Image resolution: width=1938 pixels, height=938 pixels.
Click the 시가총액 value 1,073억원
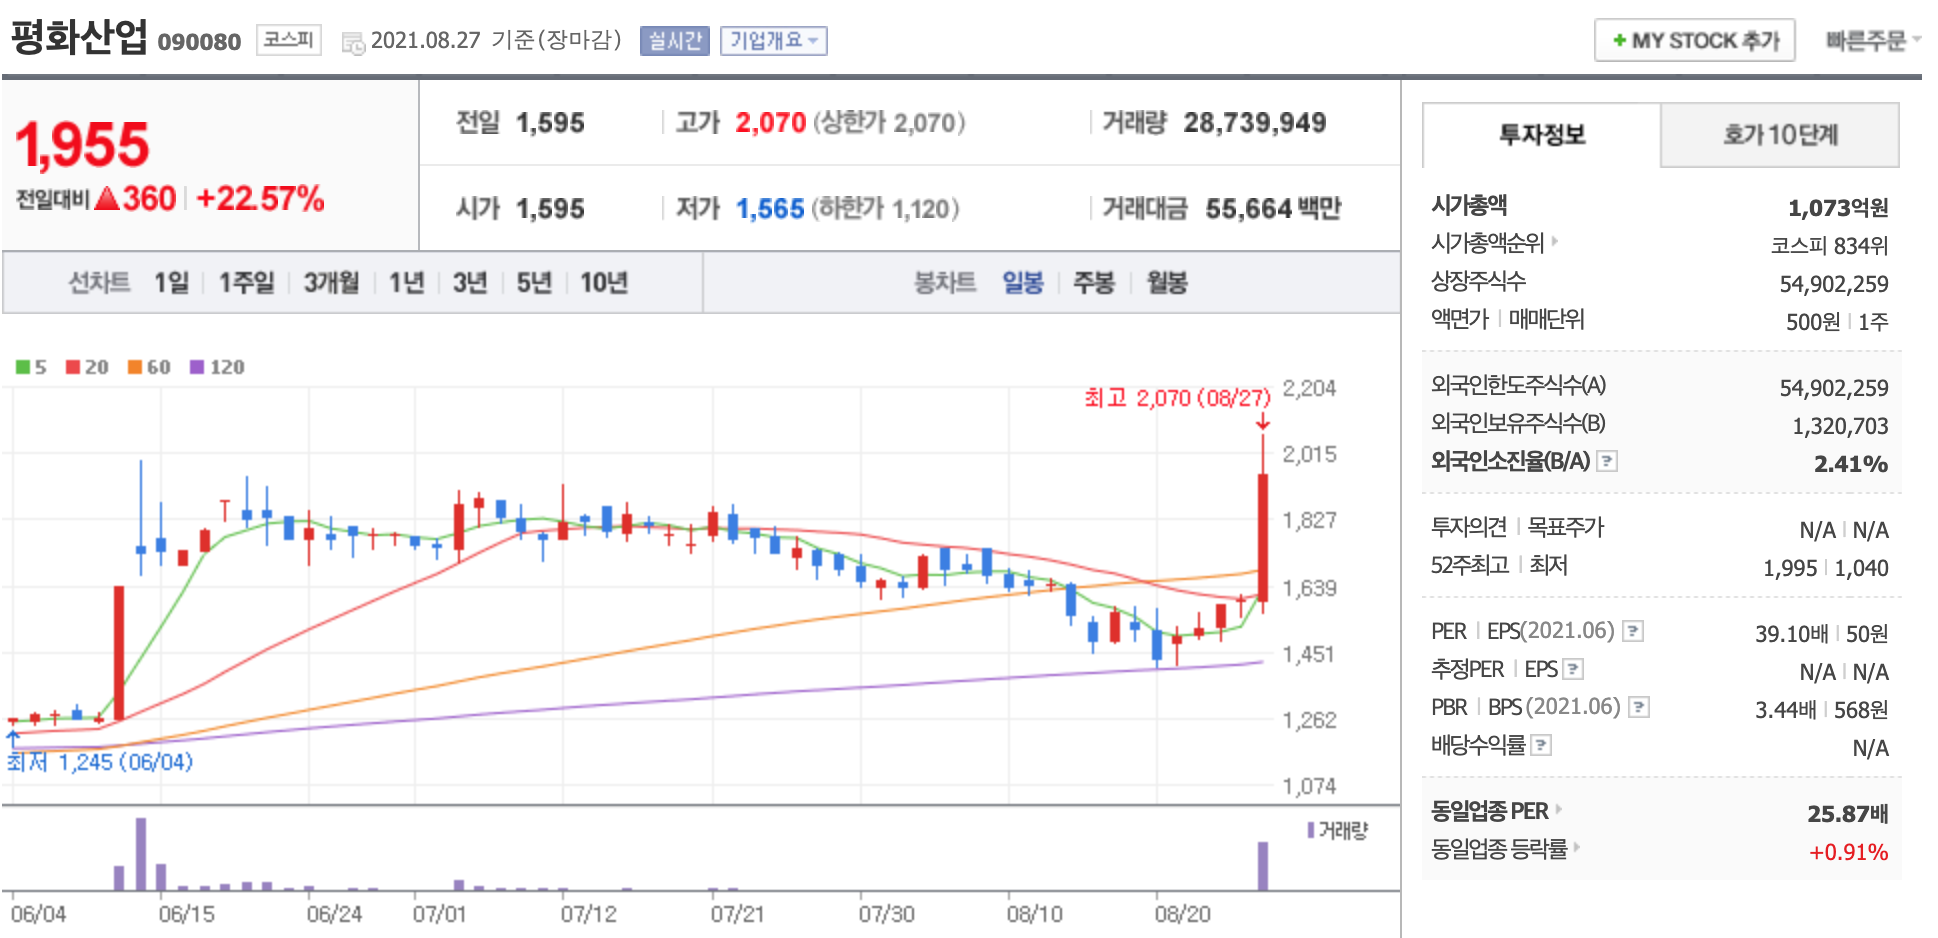pos(1838,208)
